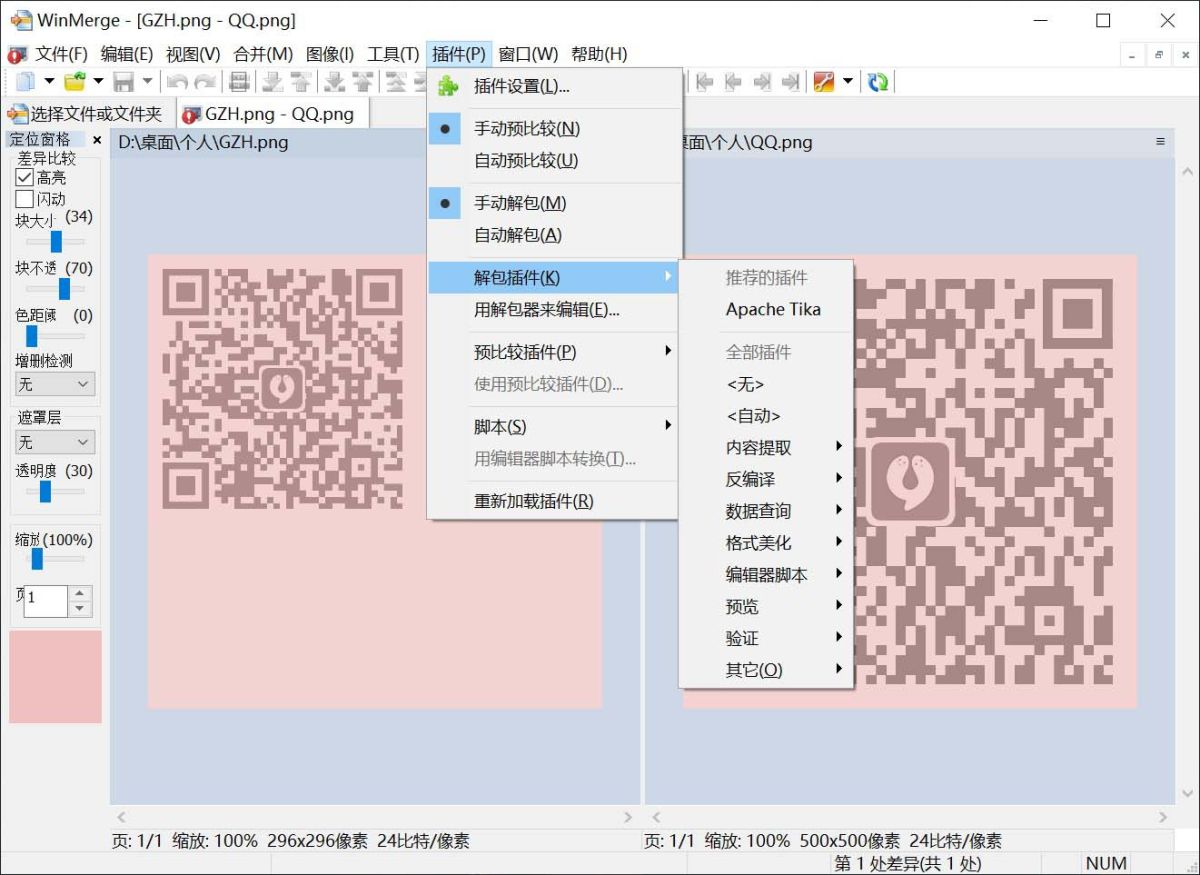Expand the 验证 submenu

click(x=766, y=639)
